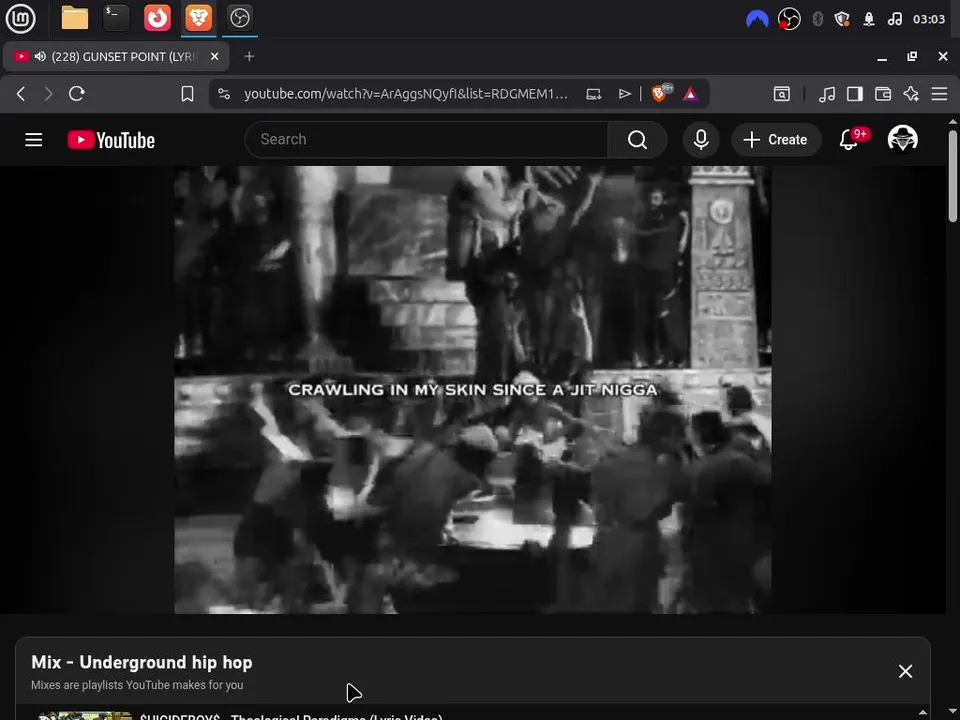
Task: Open YouTube notifications bell
Action: (x=848, y=140)
